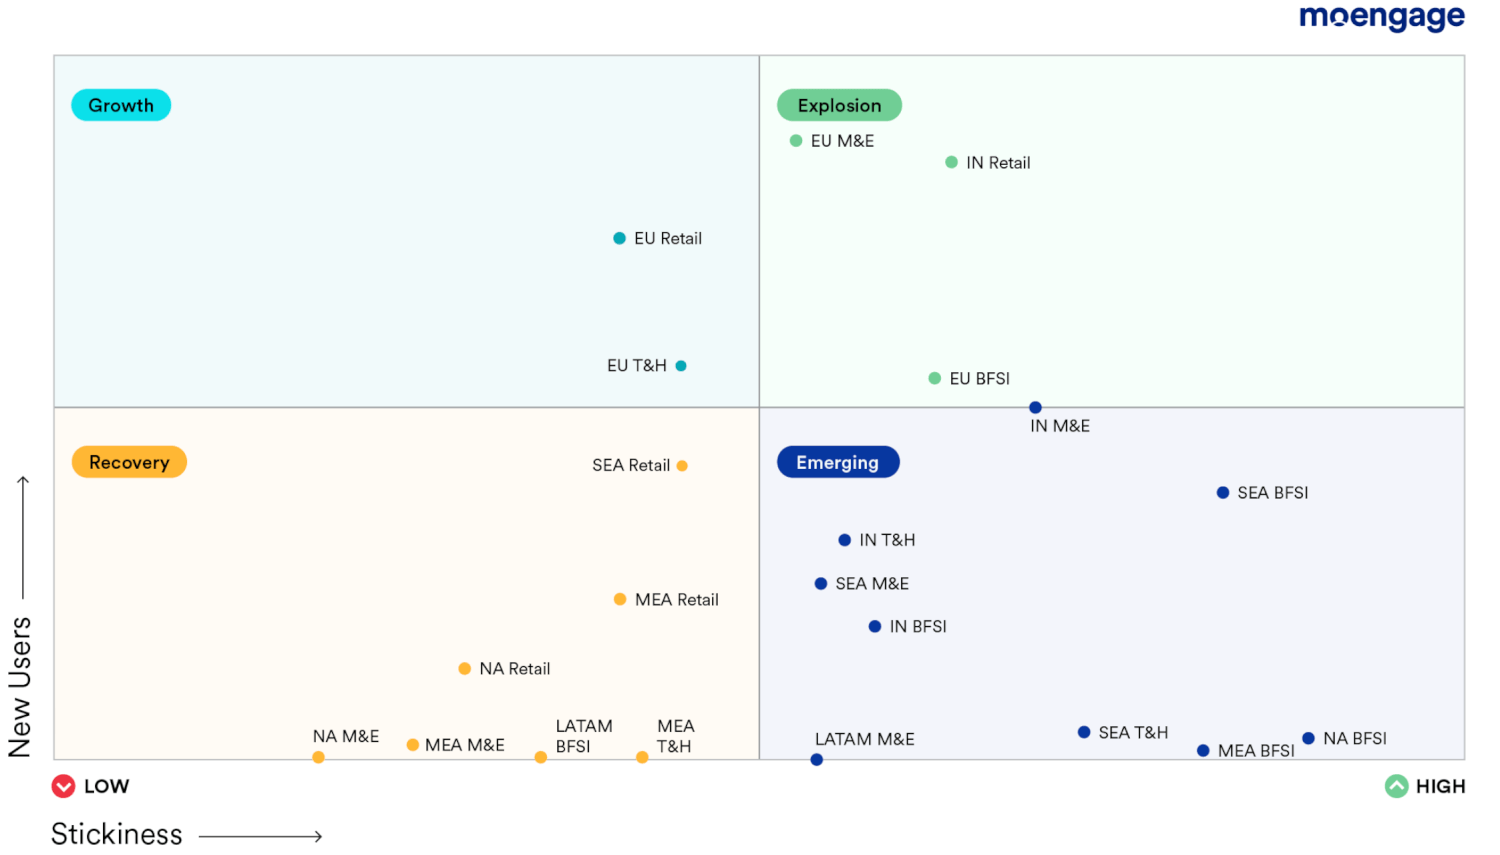The image size is (1500, 855).
Task: Select the IN Retail data point
Action: (x=950, y=162)
